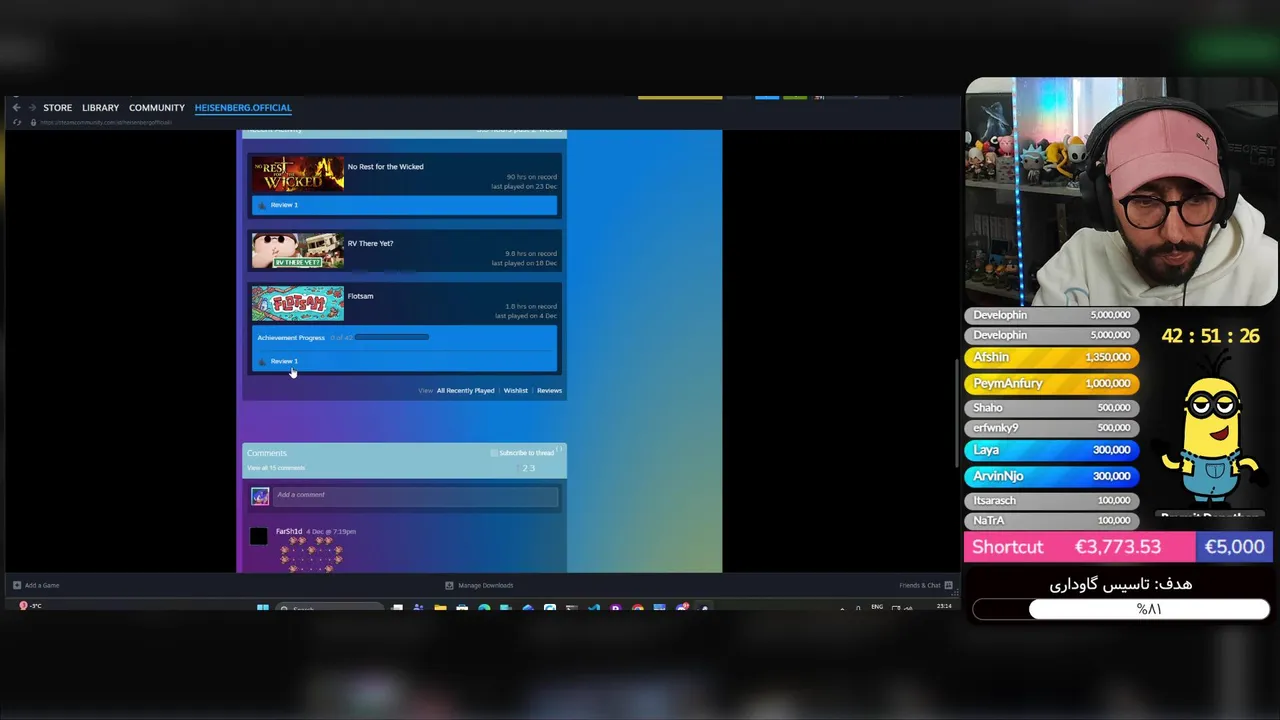Click PeymAnfury's 1,000,000 leaderboard row
The image size is (1280, 720).
1052,383
